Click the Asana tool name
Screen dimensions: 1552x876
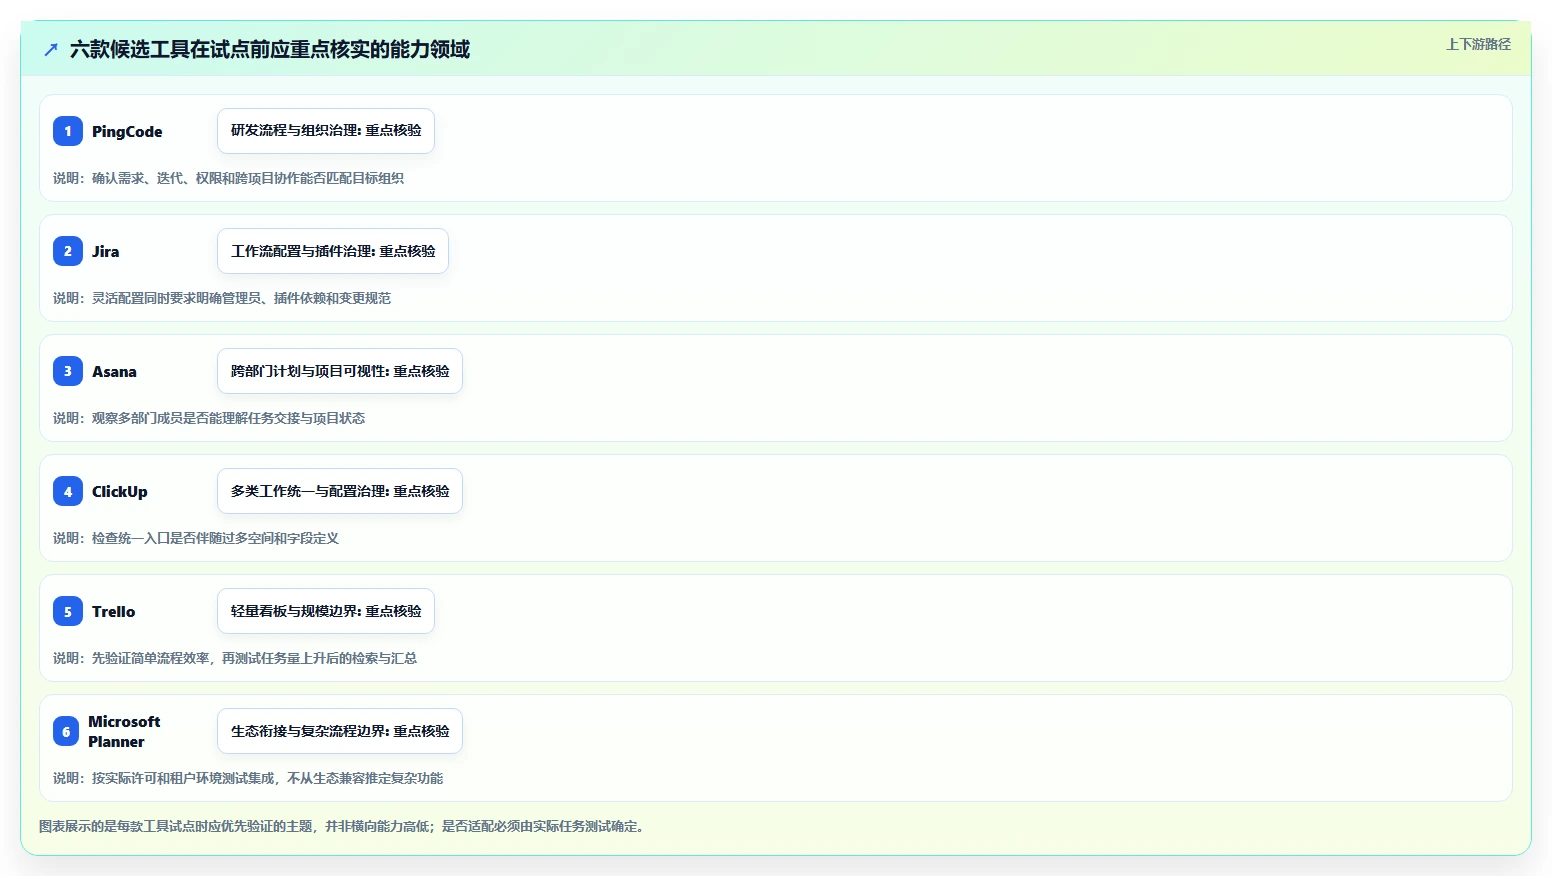pyautogui.click(x=114, y=371)
